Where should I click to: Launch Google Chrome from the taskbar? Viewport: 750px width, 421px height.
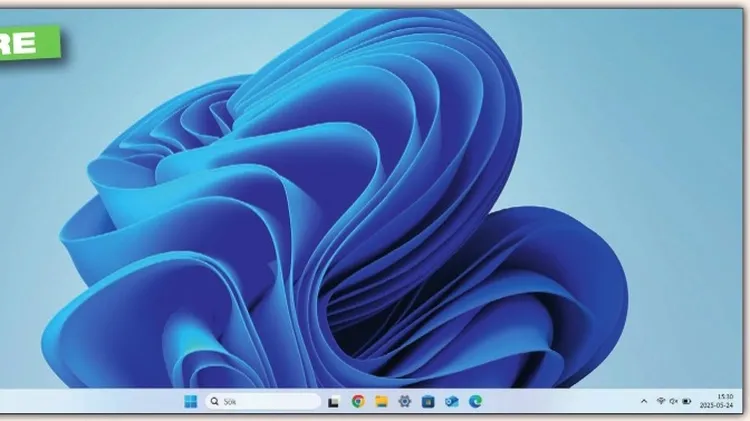click(x=358, y=401)
